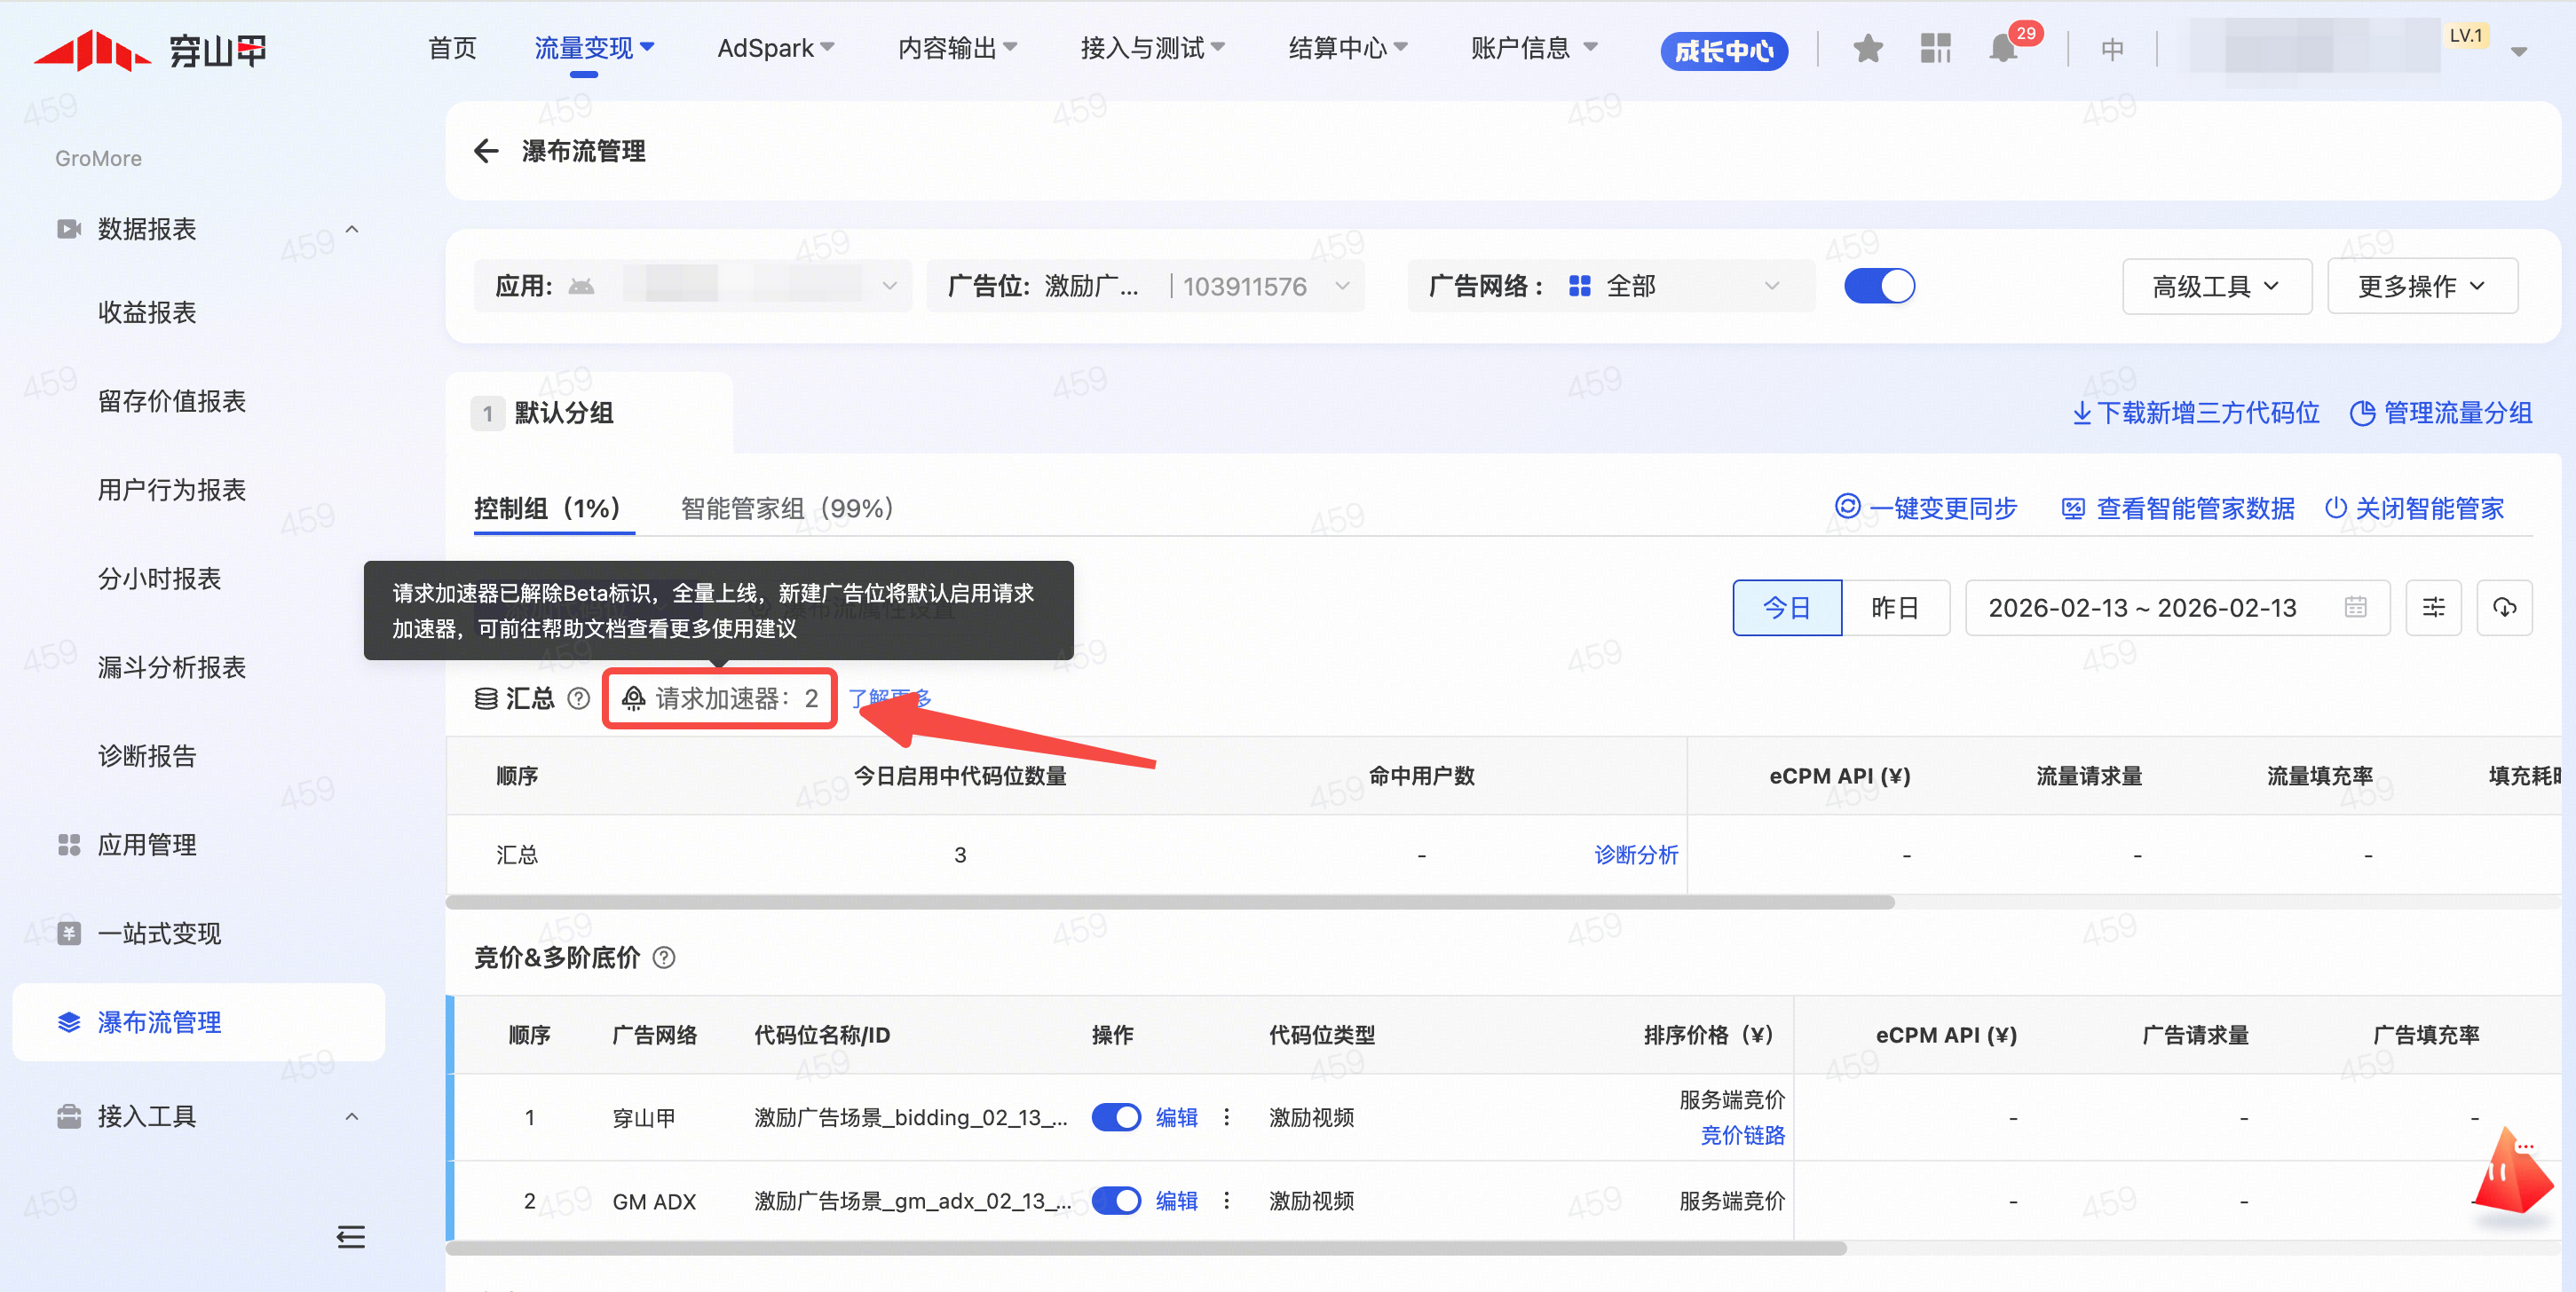Click three-dot menu for 穿山甲 row
Image resolution: width=2576 pixels, height=1292 pixels.
[x=1227, y=1117]
